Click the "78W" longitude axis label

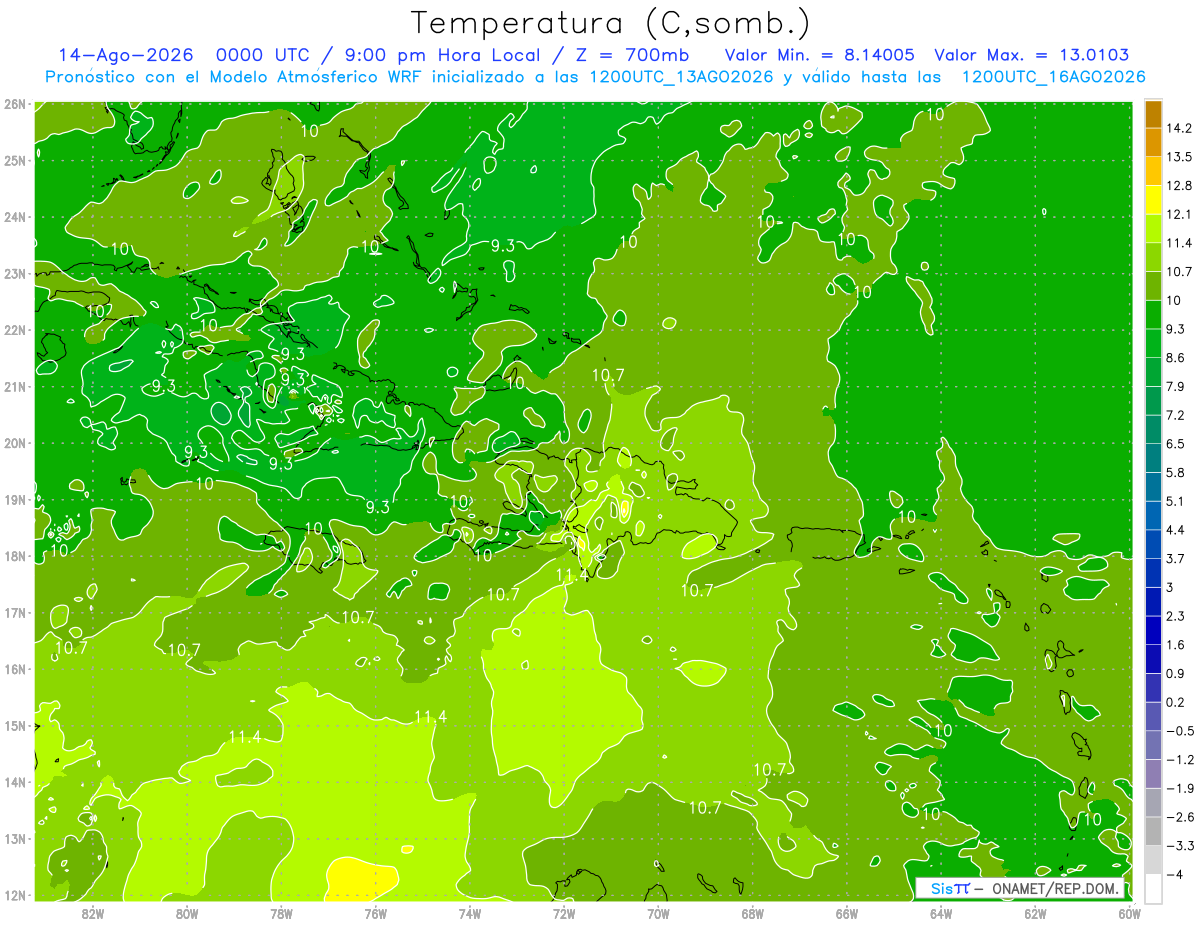point(281,913)
